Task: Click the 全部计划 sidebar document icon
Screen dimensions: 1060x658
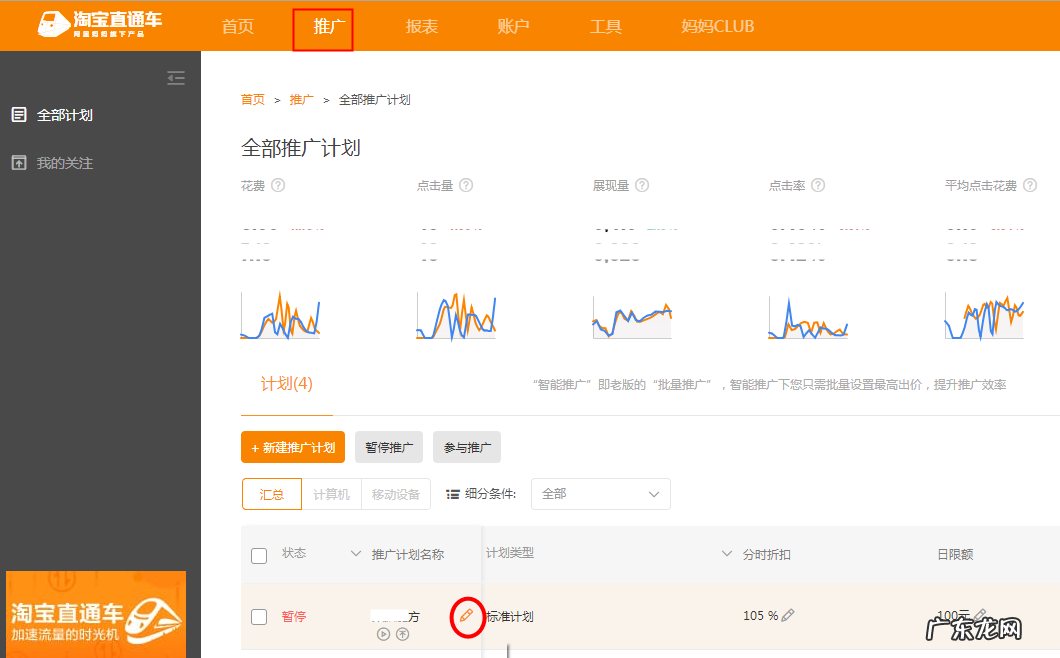Action: [x=18, y=114]
